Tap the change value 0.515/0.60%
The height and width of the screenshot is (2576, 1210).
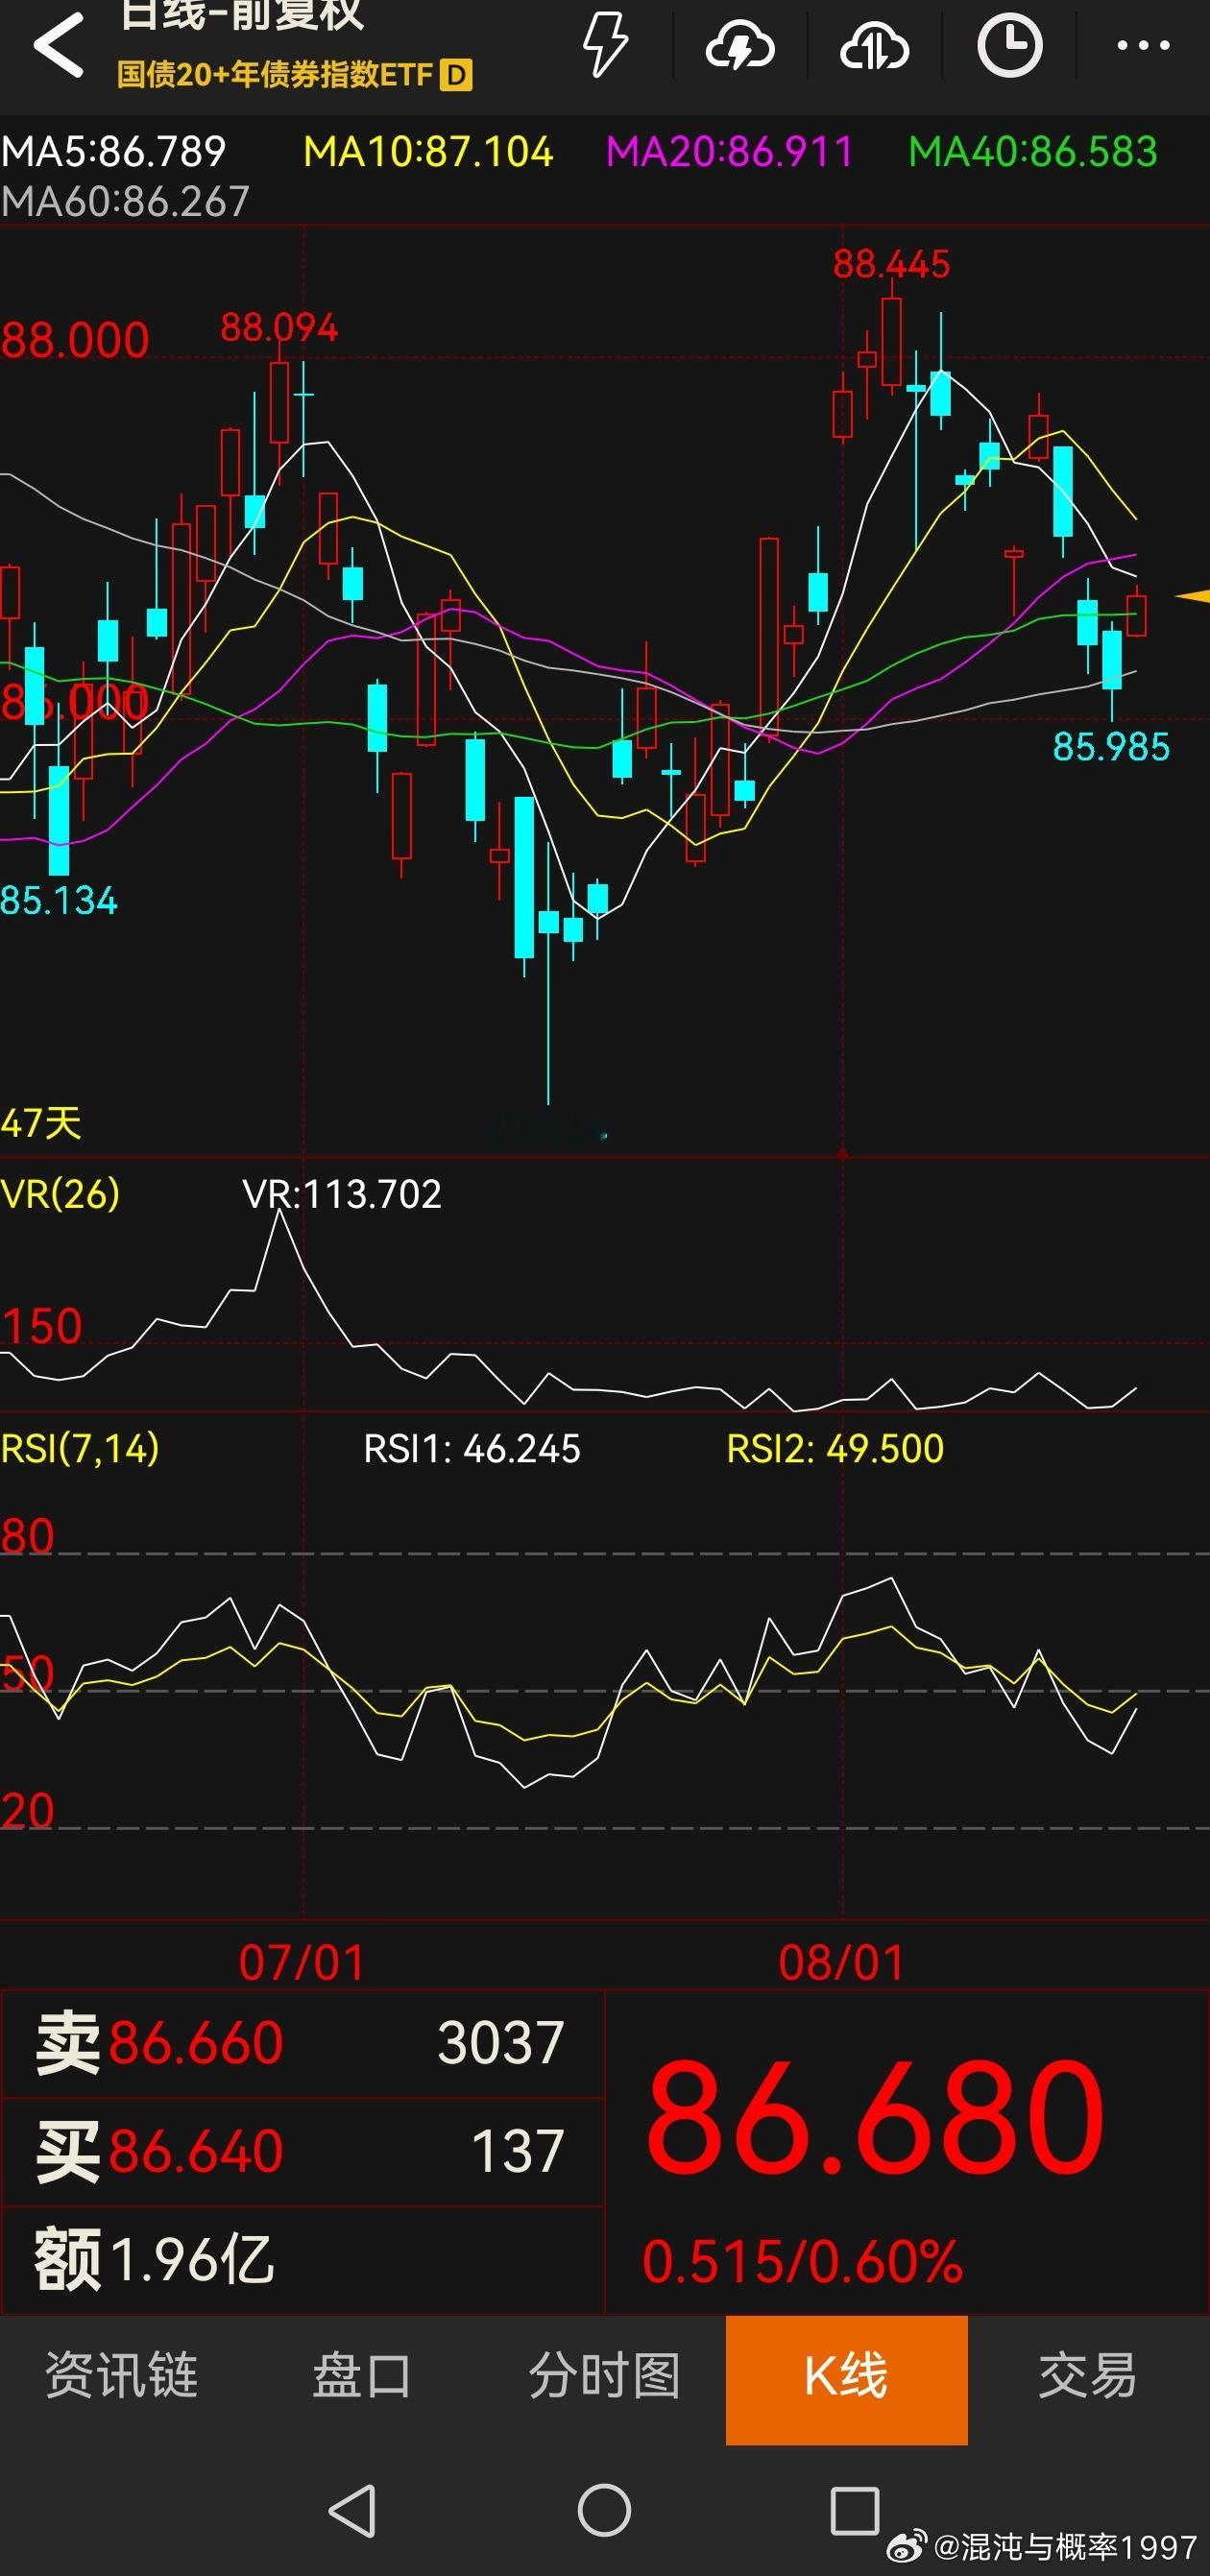point(803,2262)
